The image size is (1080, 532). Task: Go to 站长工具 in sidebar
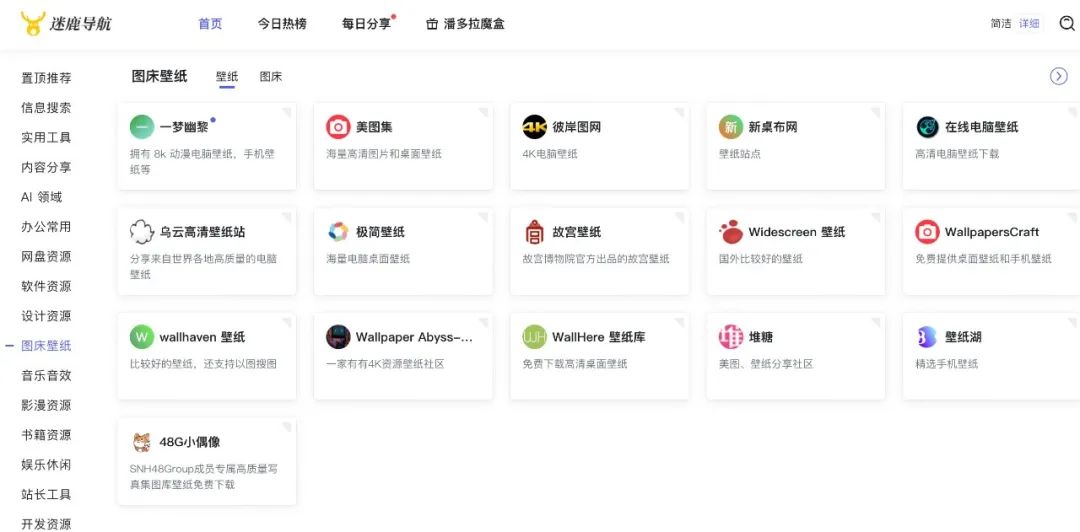[x=46, y=494]
